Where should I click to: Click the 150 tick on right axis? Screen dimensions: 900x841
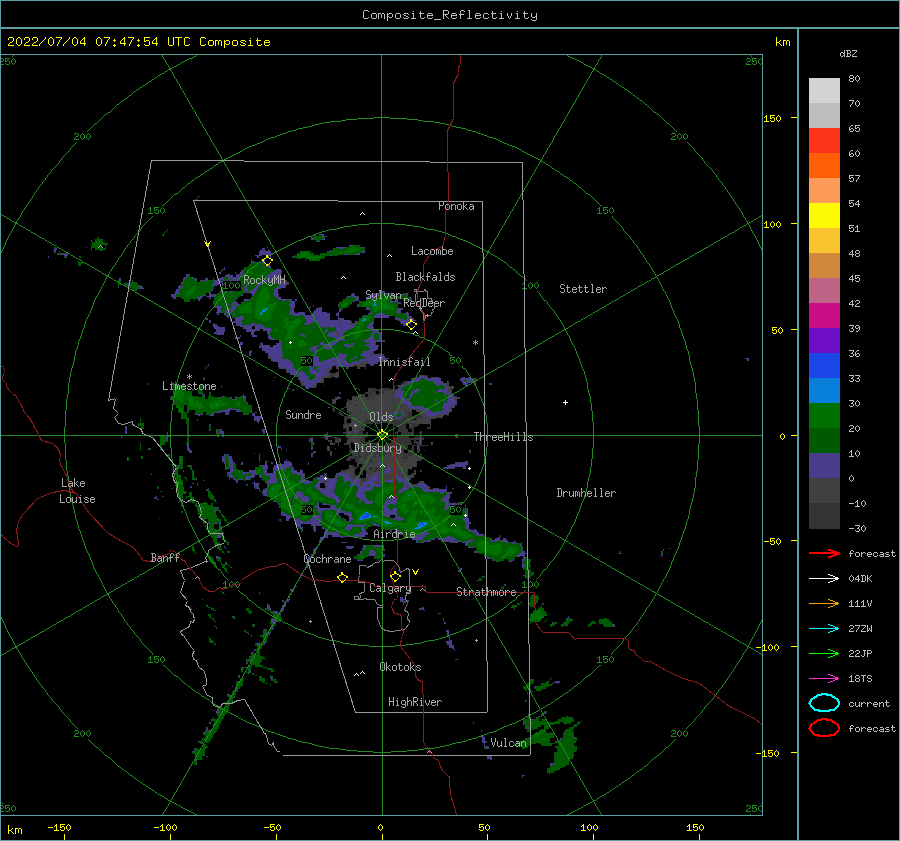[772, 118]
